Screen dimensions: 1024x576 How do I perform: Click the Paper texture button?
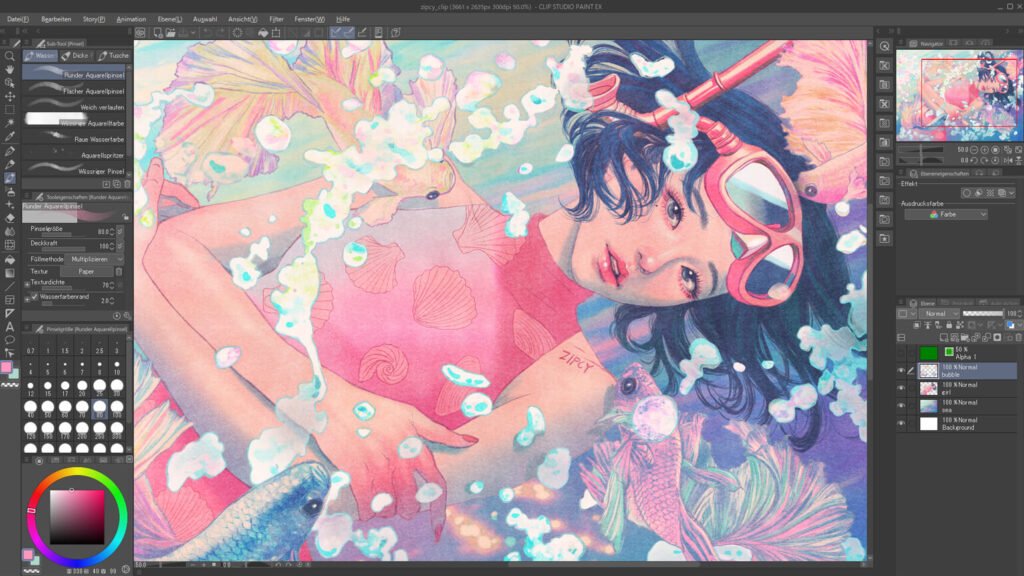[86, 272]
